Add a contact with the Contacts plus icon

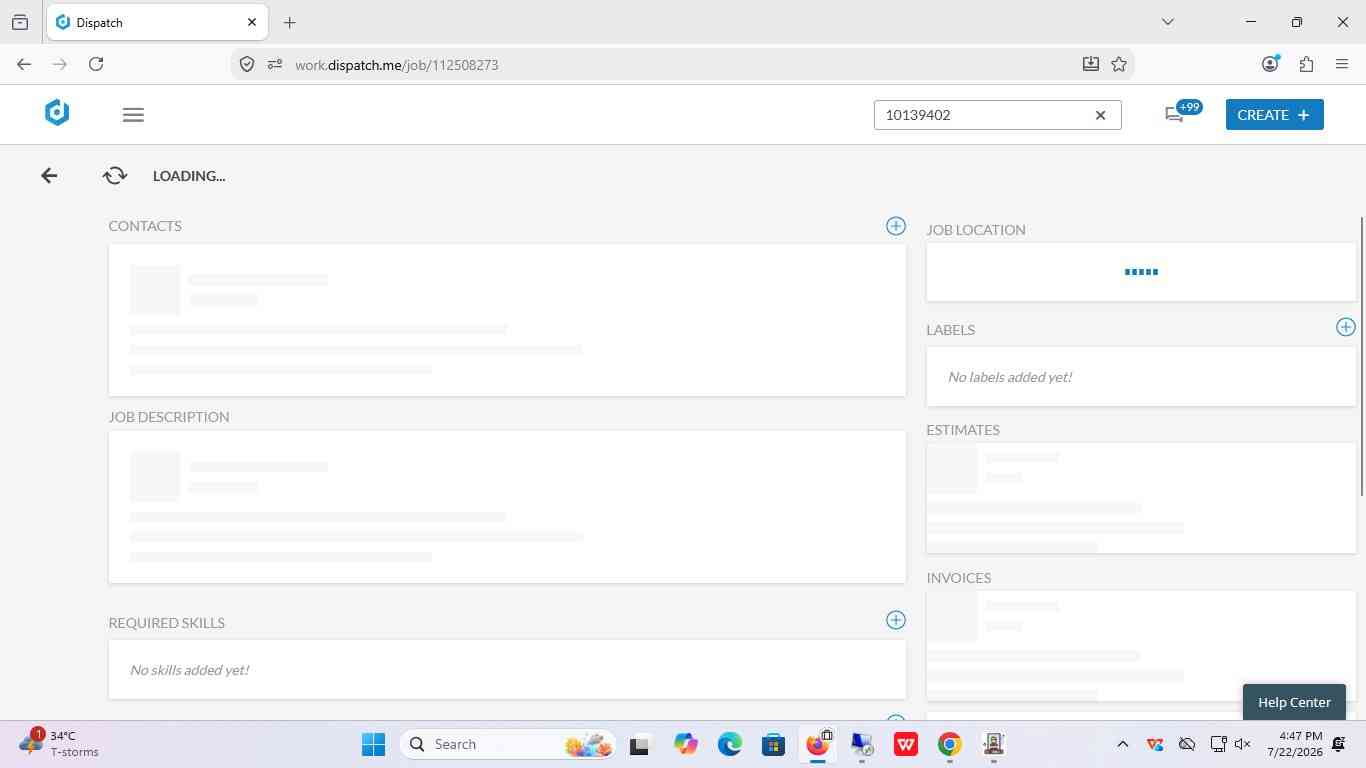pyautogui.click(x=896, y=226)
